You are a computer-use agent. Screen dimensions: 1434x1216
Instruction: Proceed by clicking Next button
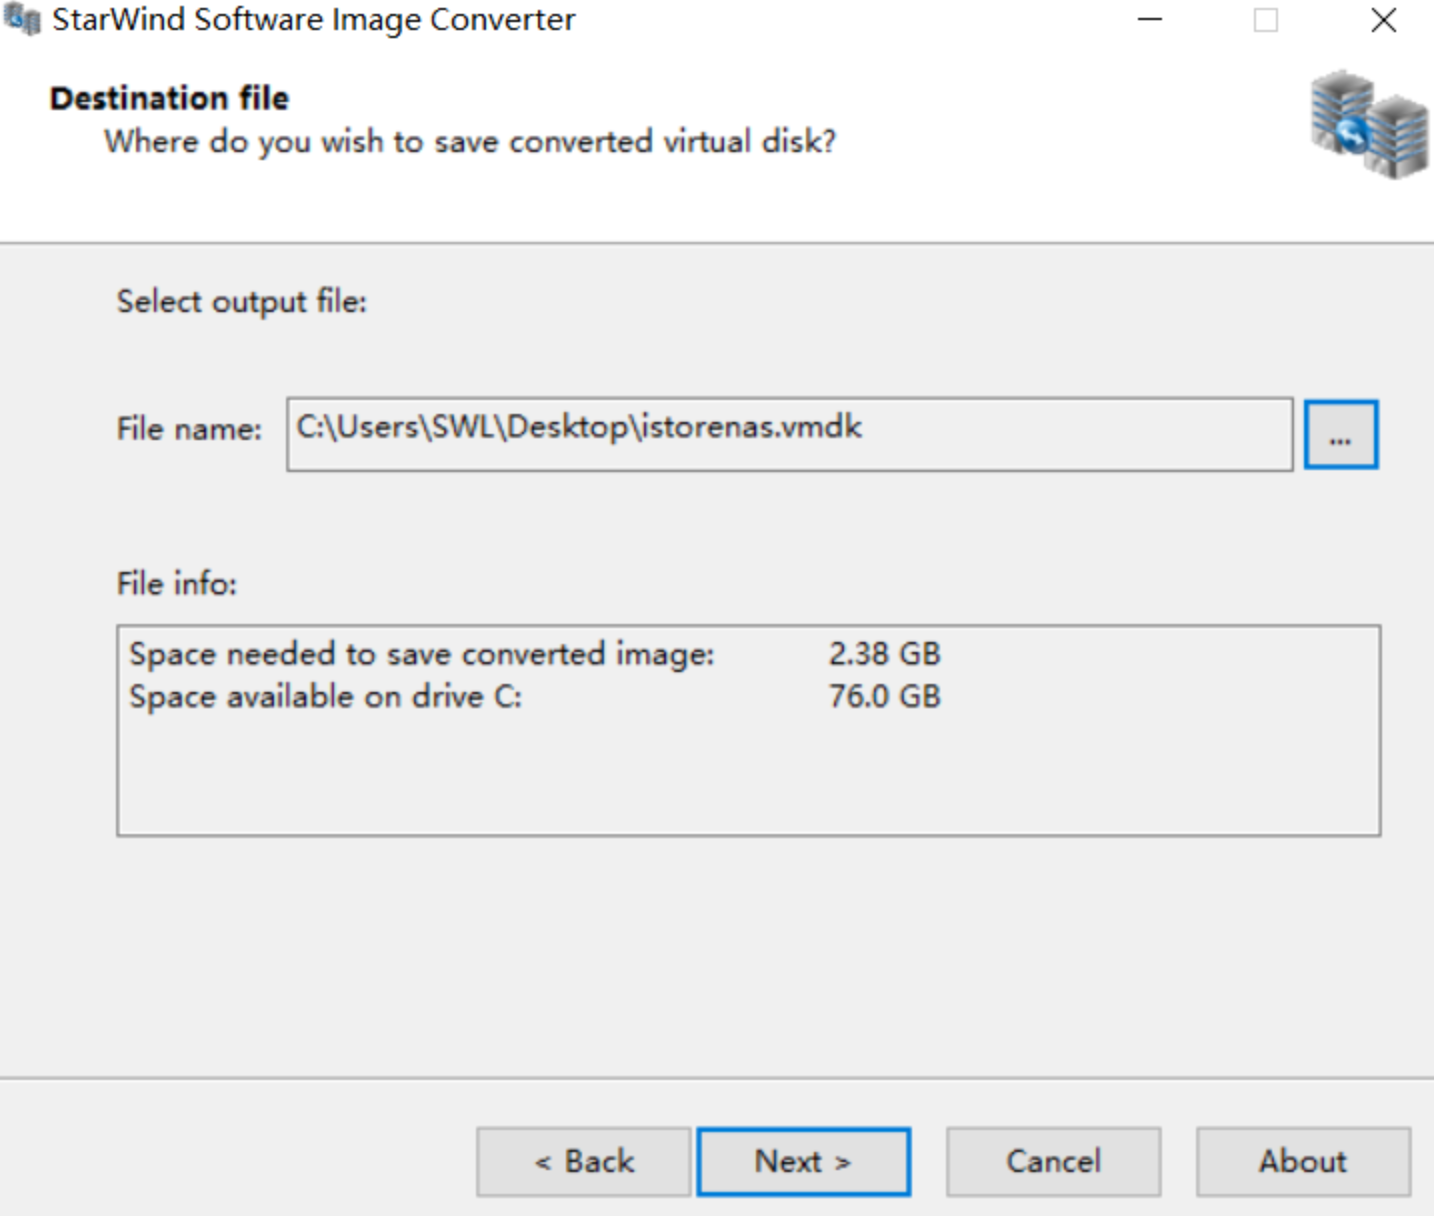click(803, 1162)
